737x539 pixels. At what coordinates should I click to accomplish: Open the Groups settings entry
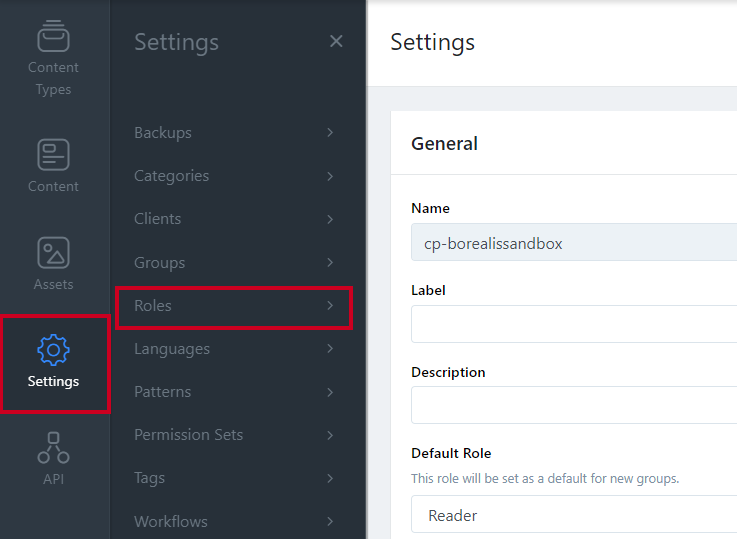(x=234, y=262)
